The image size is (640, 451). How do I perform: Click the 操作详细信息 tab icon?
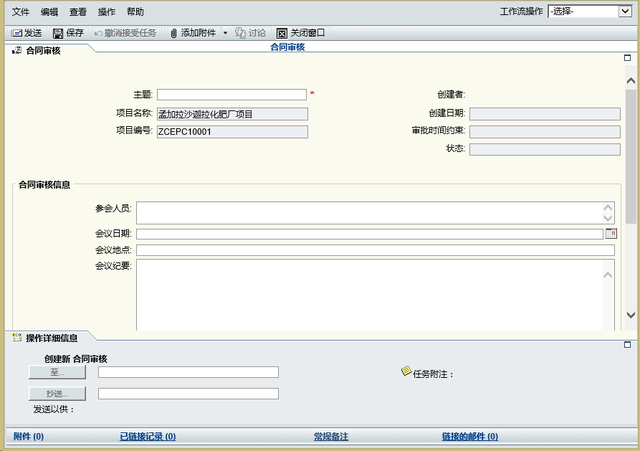(17, 338)
